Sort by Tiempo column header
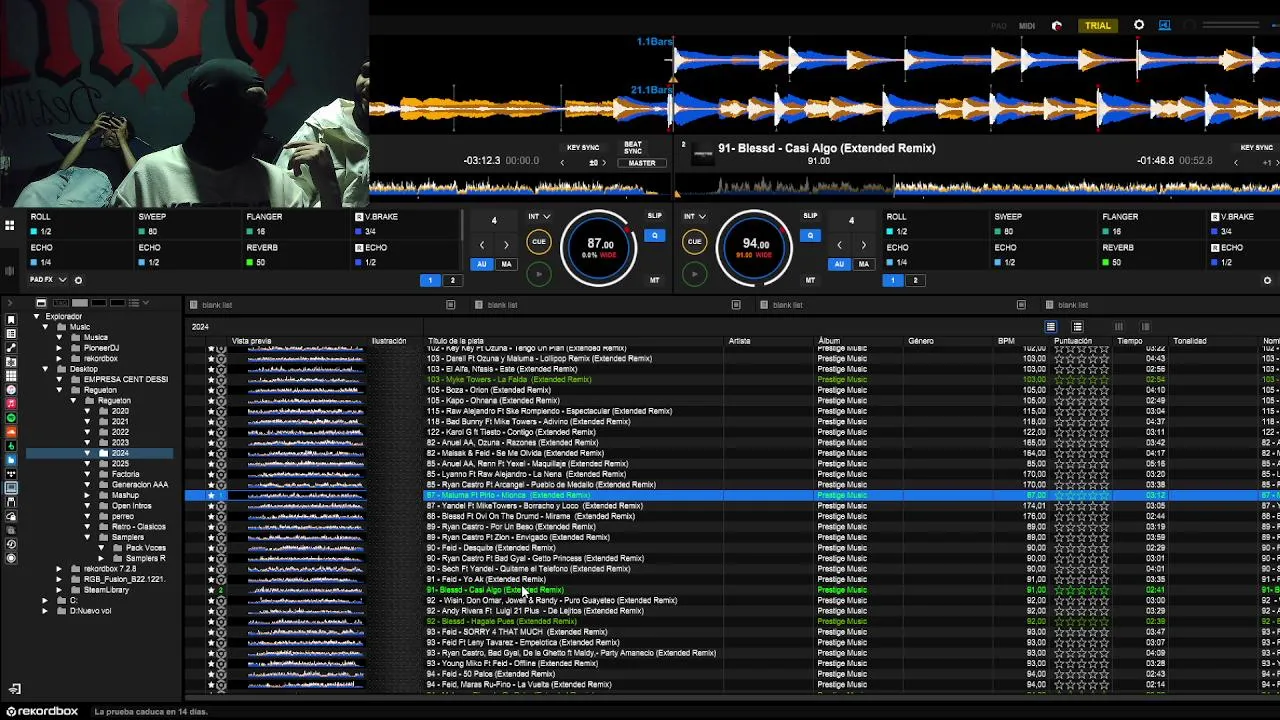 (x=1130, y=341)
